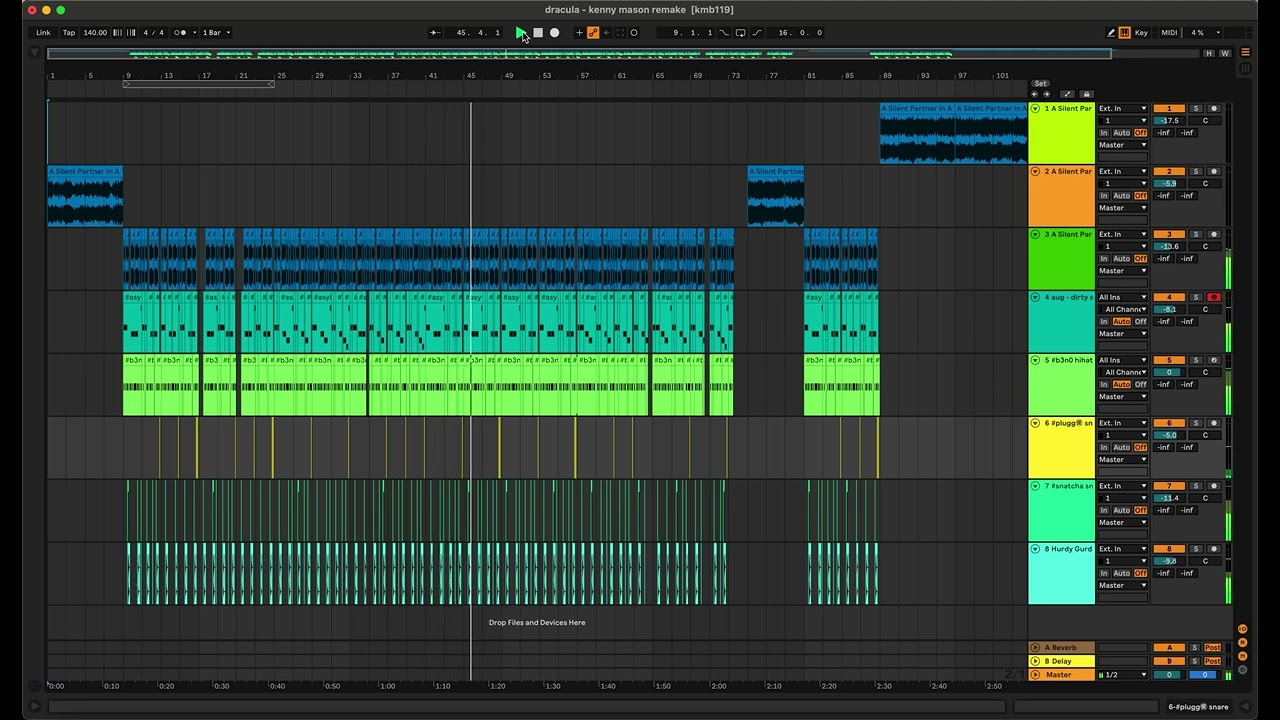Click the 140.00 tempo field
This screenshot has width=1280, height=720.
[95, 33]
